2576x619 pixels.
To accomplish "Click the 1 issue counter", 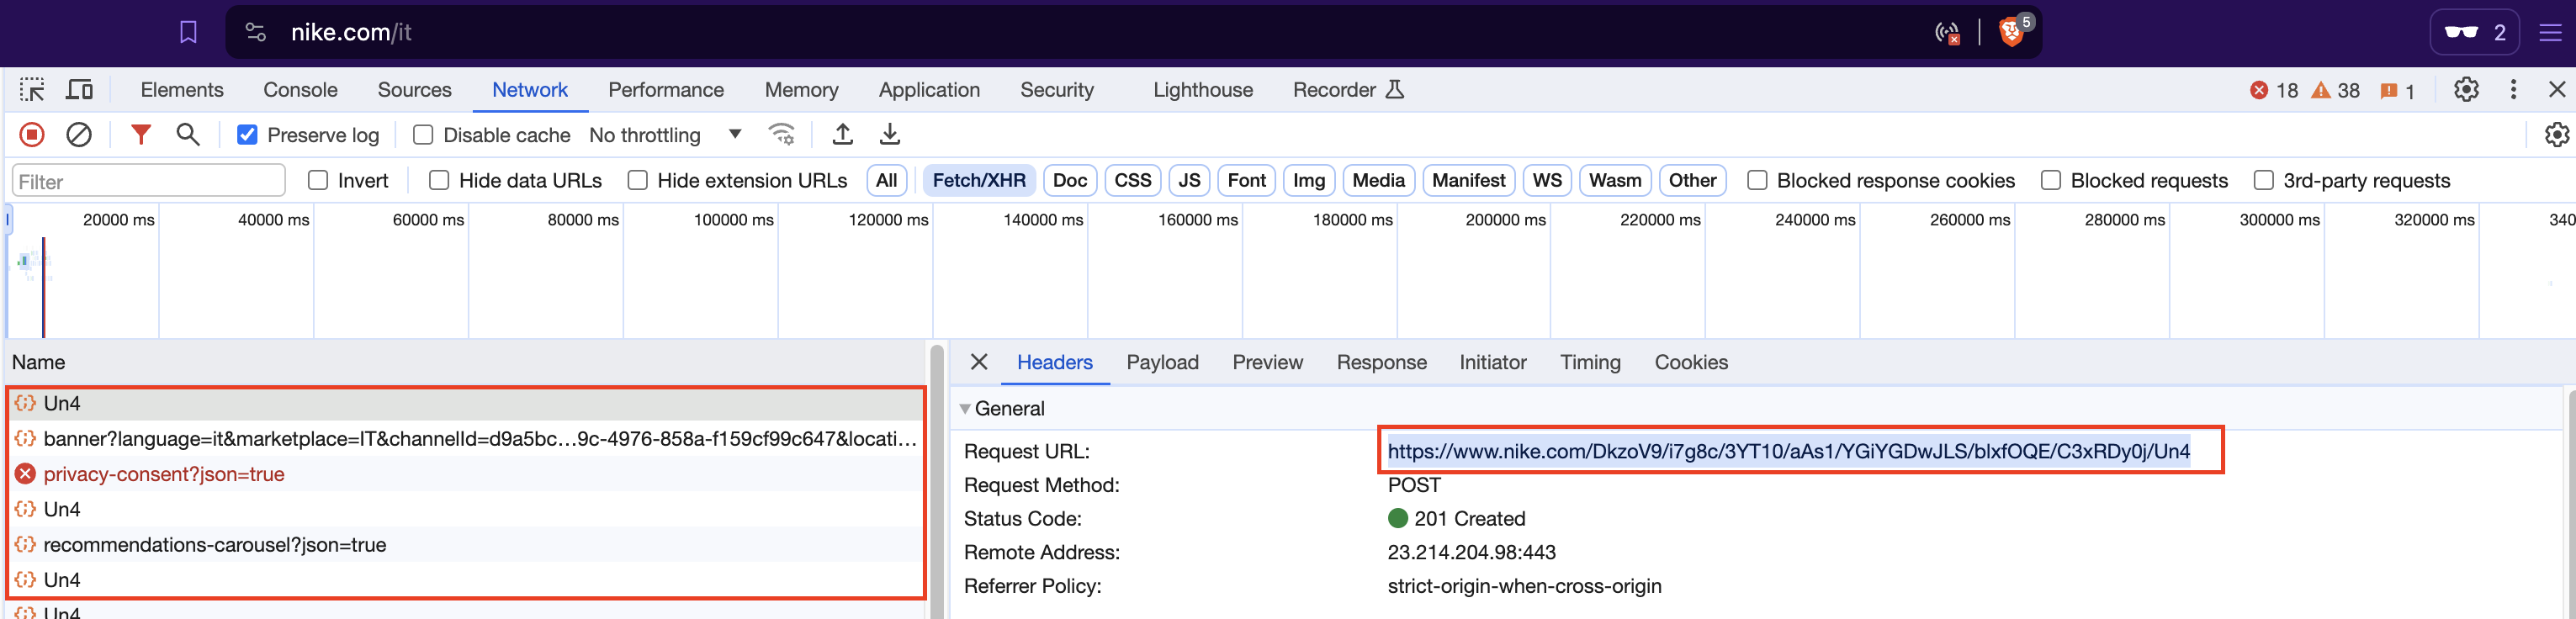I will click(2398, 91).
